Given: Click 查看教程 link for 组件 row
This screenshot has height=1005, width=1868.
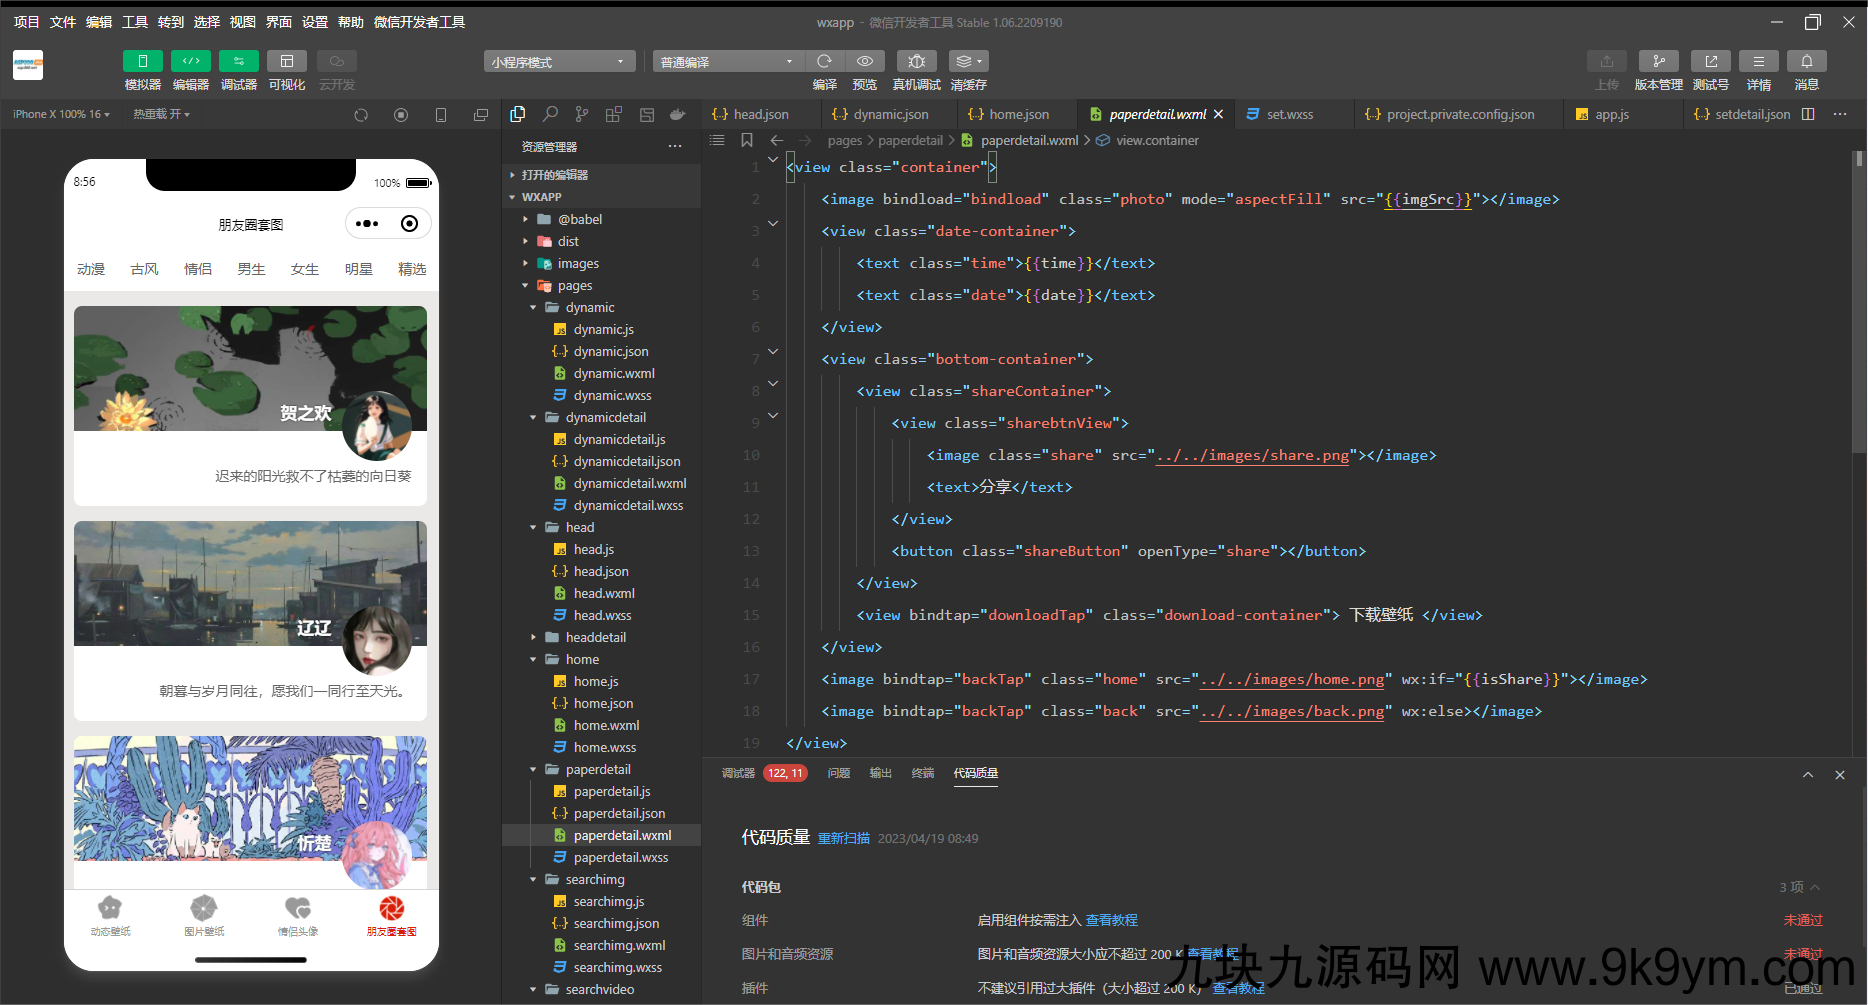Looking at the screenshot, I should click(1111, 920).
